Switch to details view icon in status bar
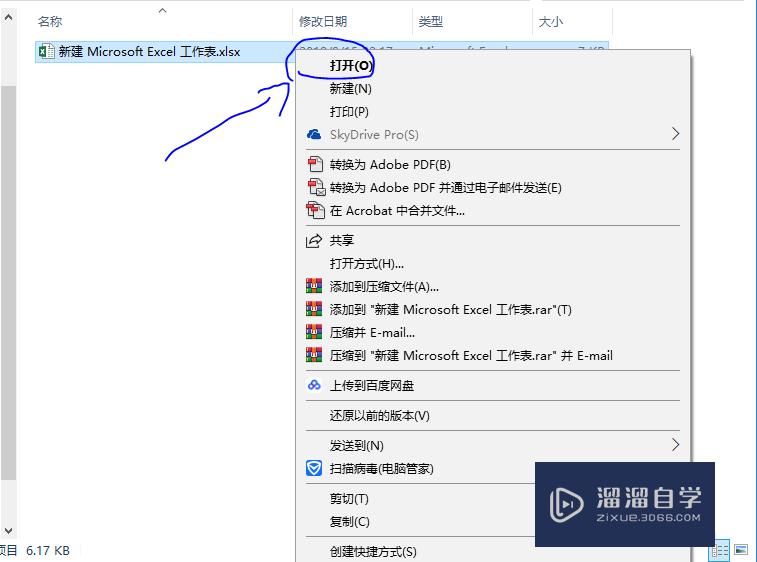 (719, 550)
